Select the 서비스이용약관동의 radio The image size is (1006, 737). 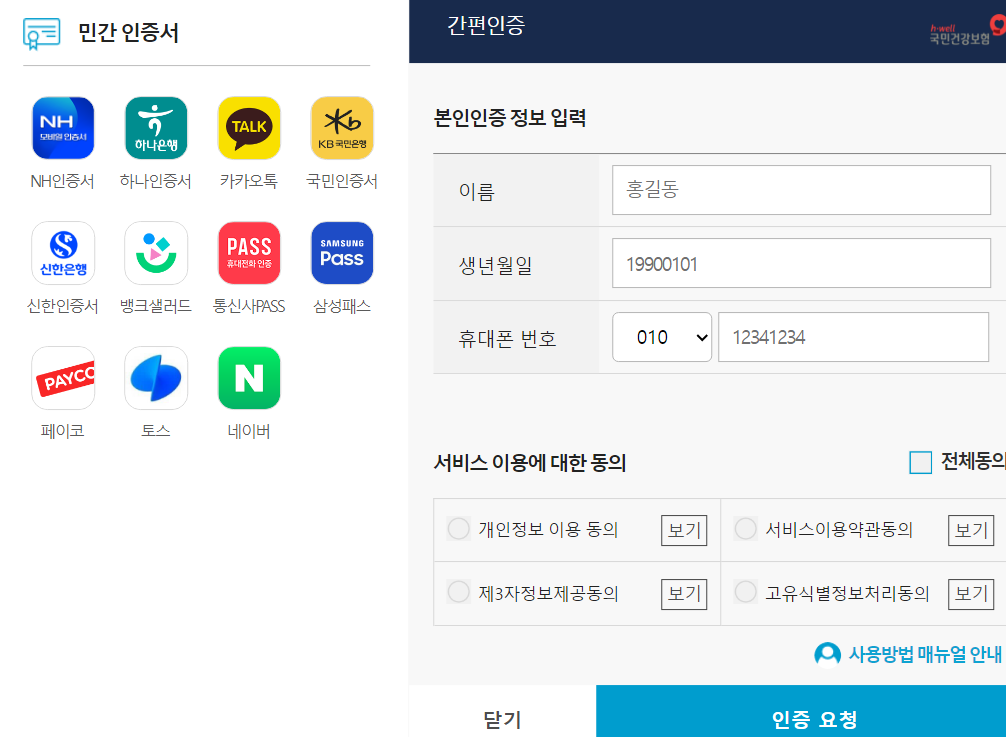click(746, 529)
